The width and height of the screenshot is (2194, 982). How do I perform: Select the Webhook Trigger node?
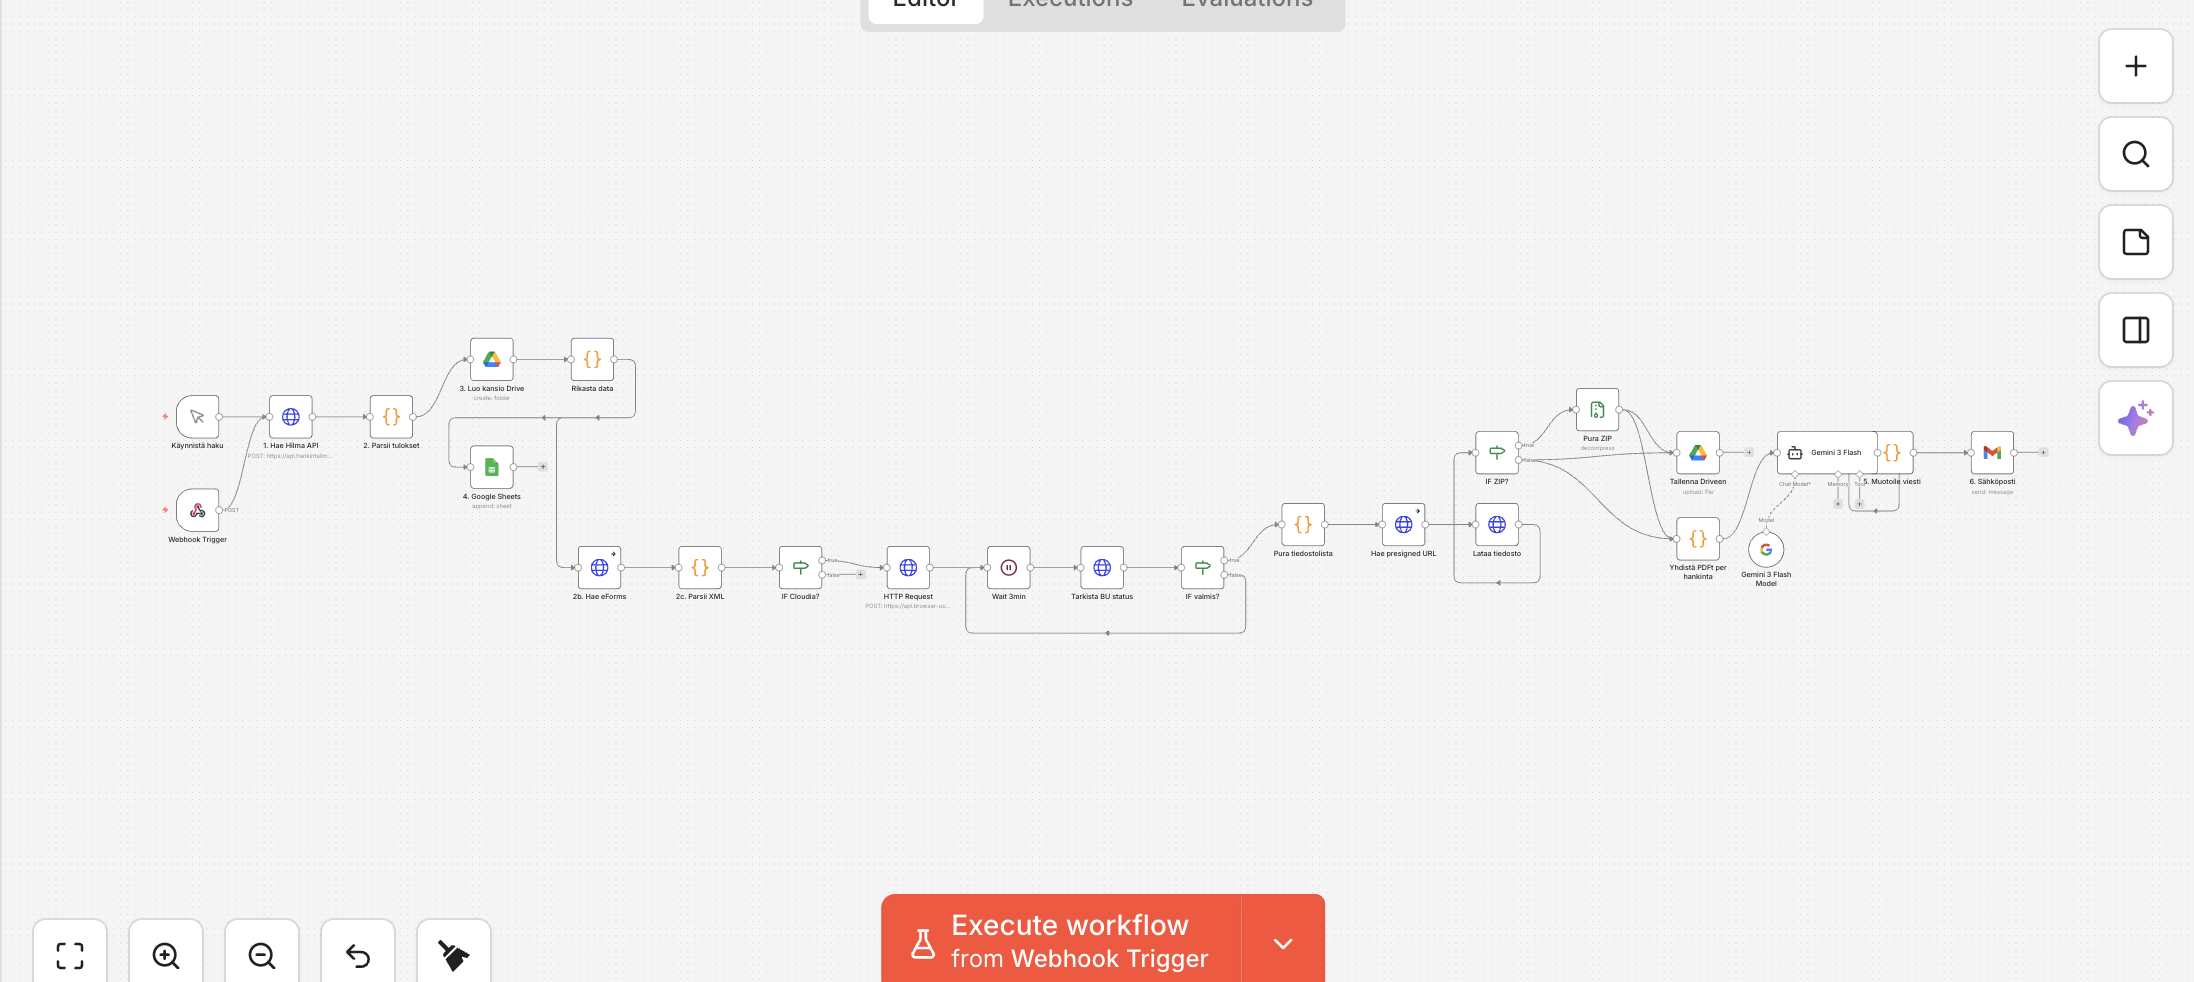197,510
